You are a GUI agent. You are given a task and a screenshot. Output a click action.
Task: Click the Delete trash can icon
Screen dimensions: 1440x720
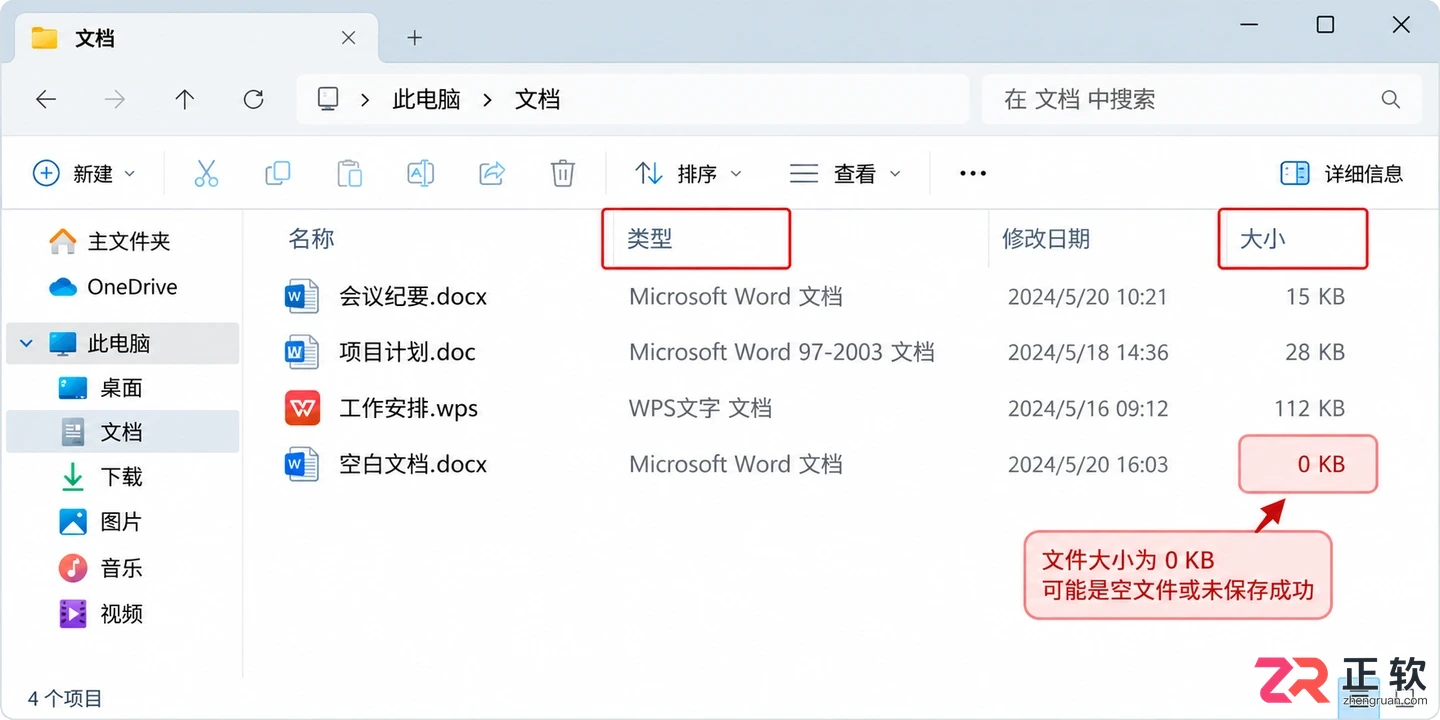pyautogui.click(x=563, y=173)
